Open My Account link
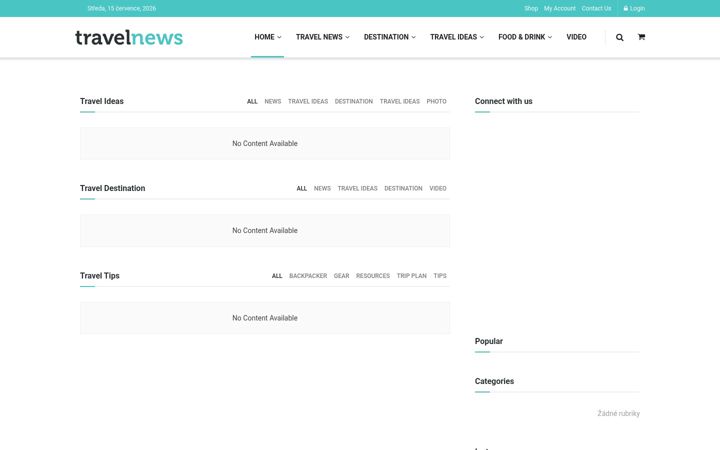The width and height of the screenshot is (720, 450). pos(560,8)
